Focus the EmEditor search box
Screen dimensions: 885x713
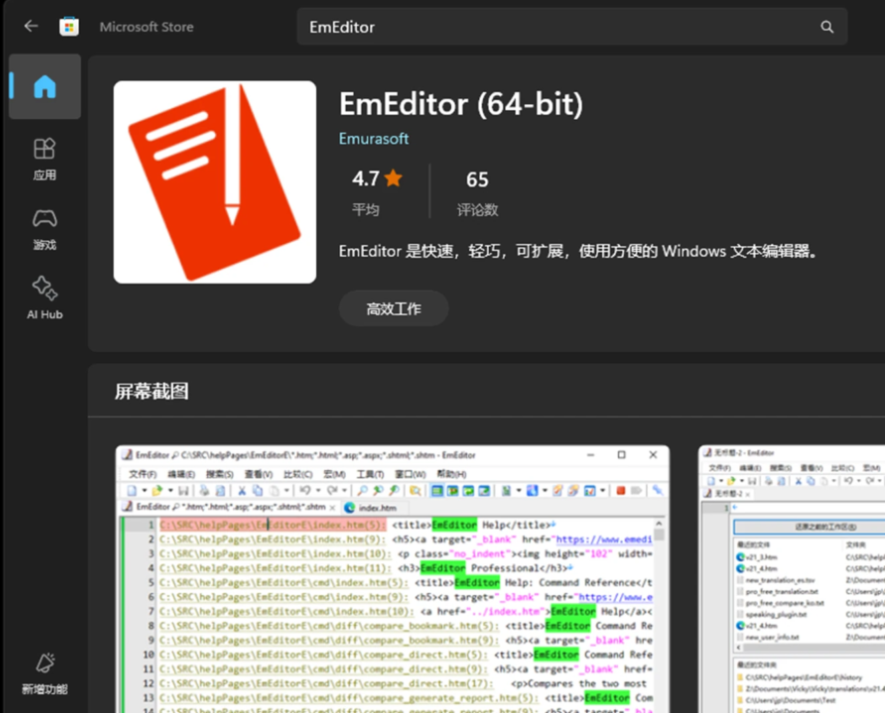click(x=572, y=27)
